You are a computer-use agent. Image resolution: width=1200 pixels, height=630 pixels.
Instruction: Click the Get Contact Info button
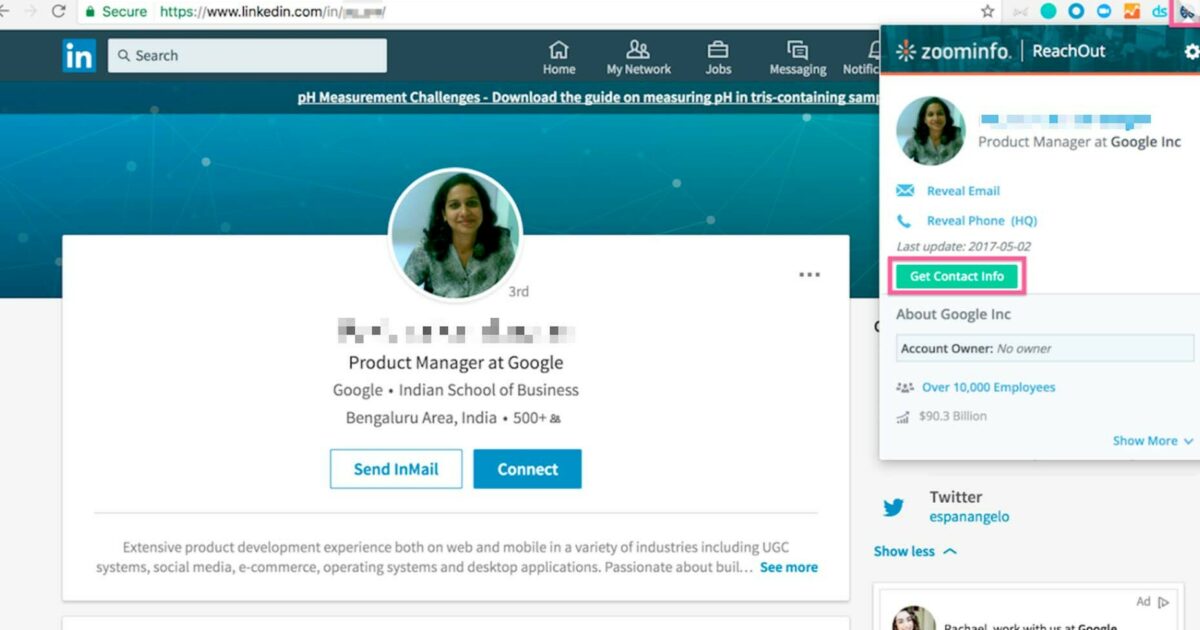pos(956,276)
